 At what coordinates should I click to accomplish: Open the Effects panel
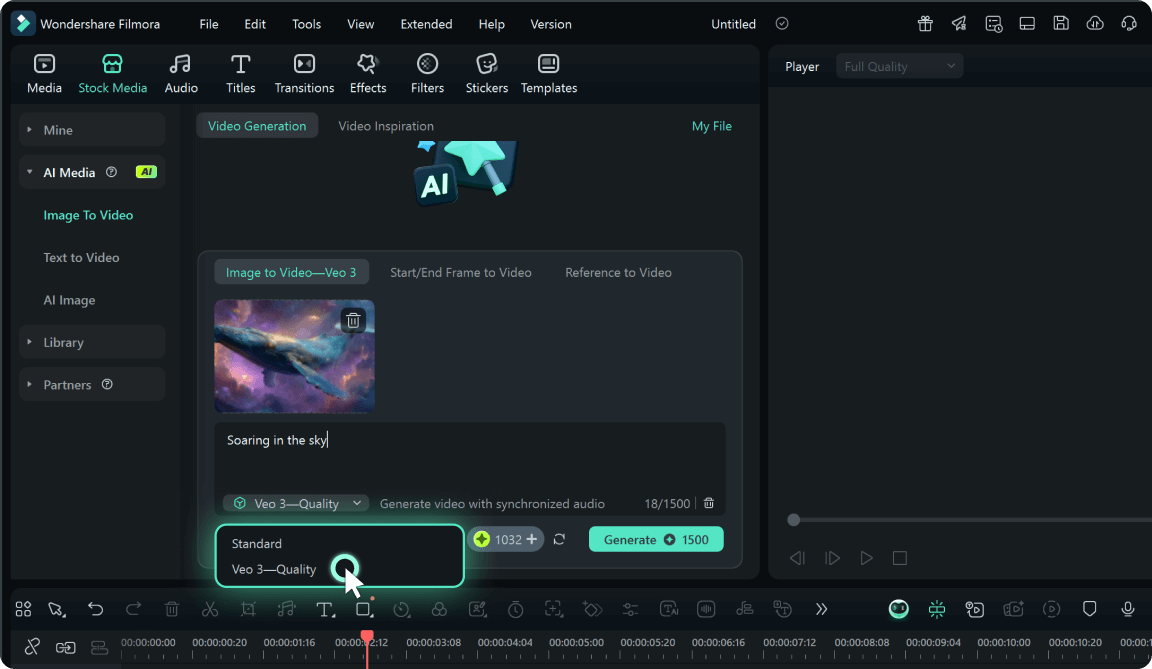pyautogui.click(x=367, y=73)
